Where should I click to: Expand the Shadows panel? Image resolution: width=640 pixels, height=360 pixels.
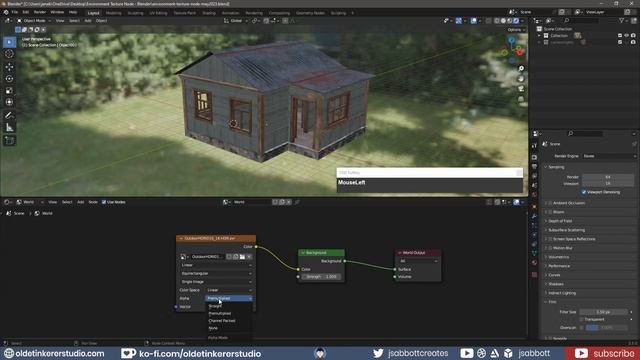[556, 284]
